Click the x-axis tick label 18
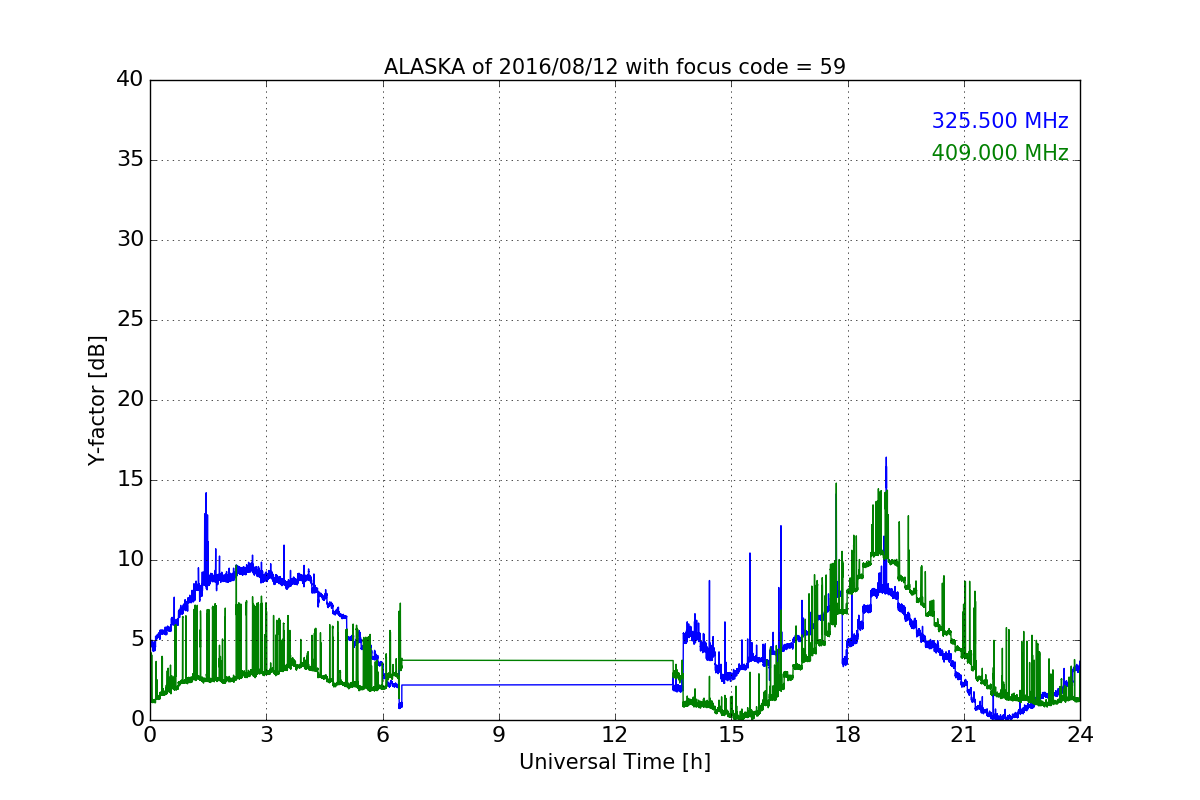The image size is (1200, 800). point(848,734)
